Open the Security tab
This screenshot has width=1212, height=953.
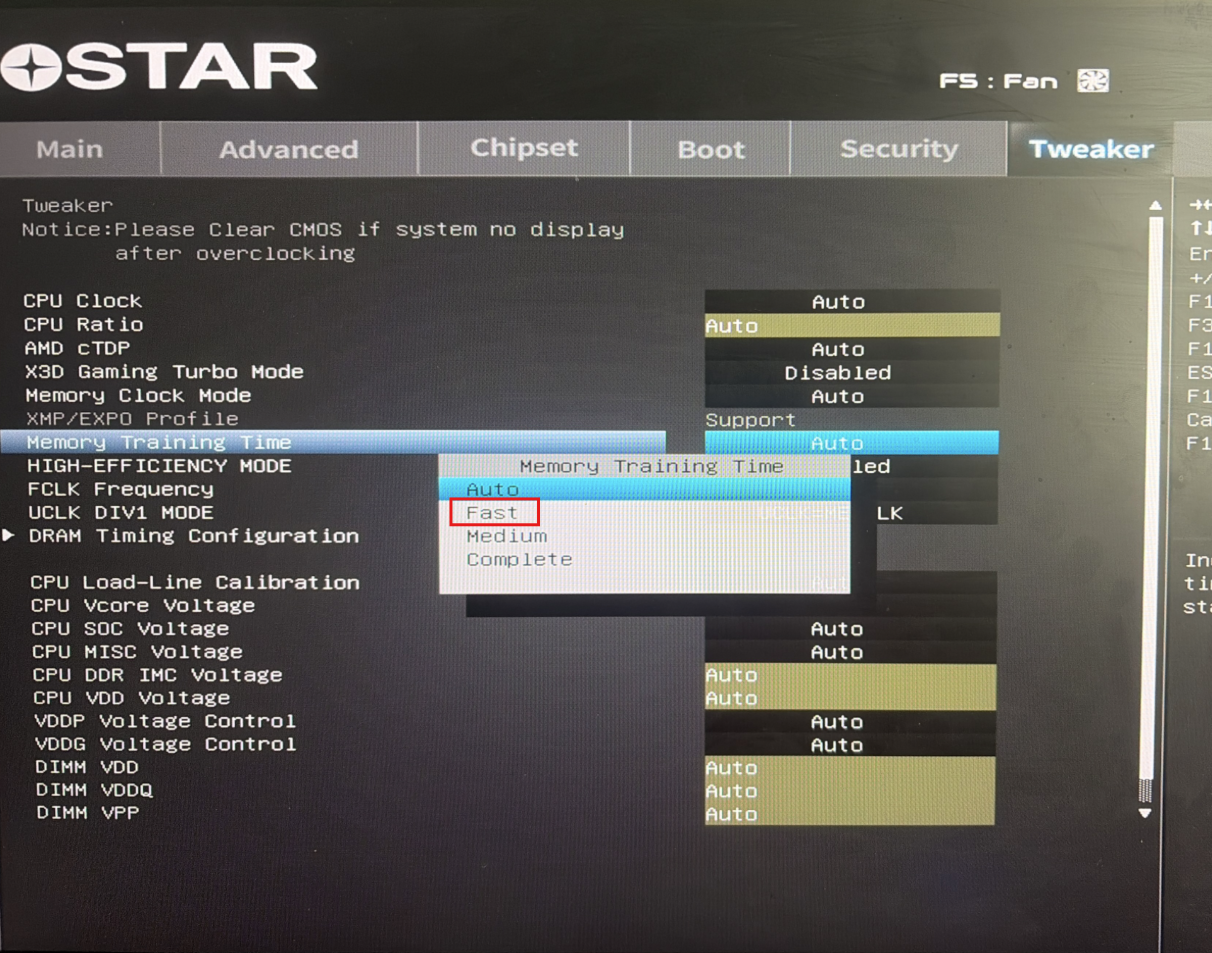(899, 149)
